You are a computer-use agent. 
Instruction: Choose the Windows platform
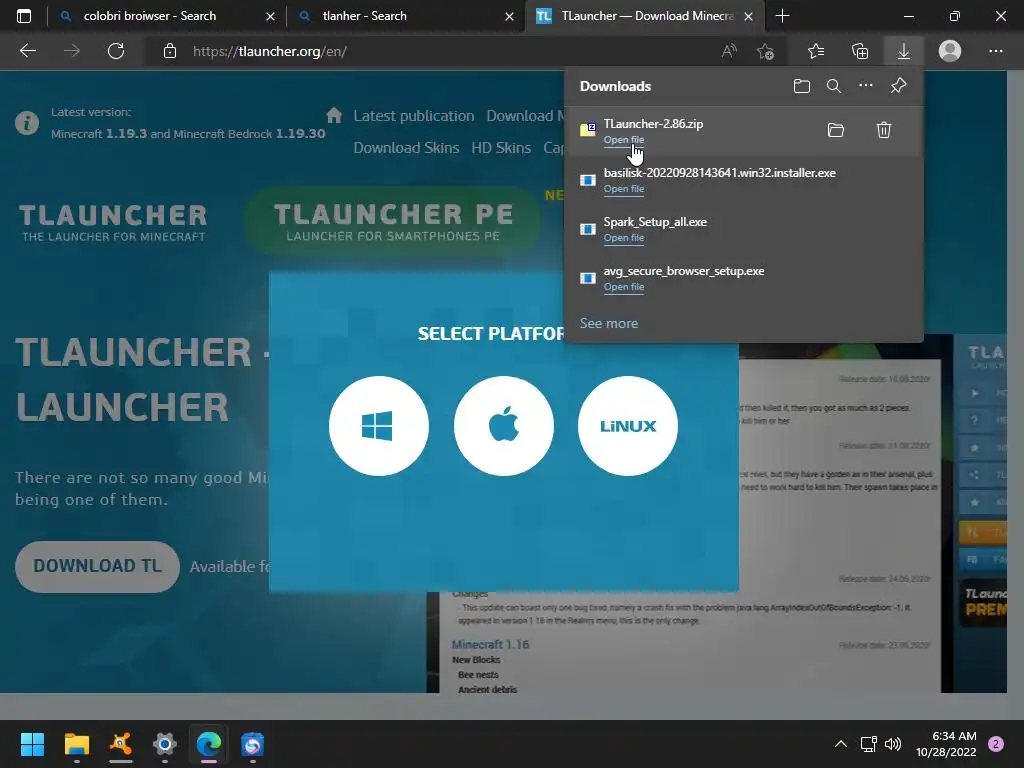click(379, 426)
